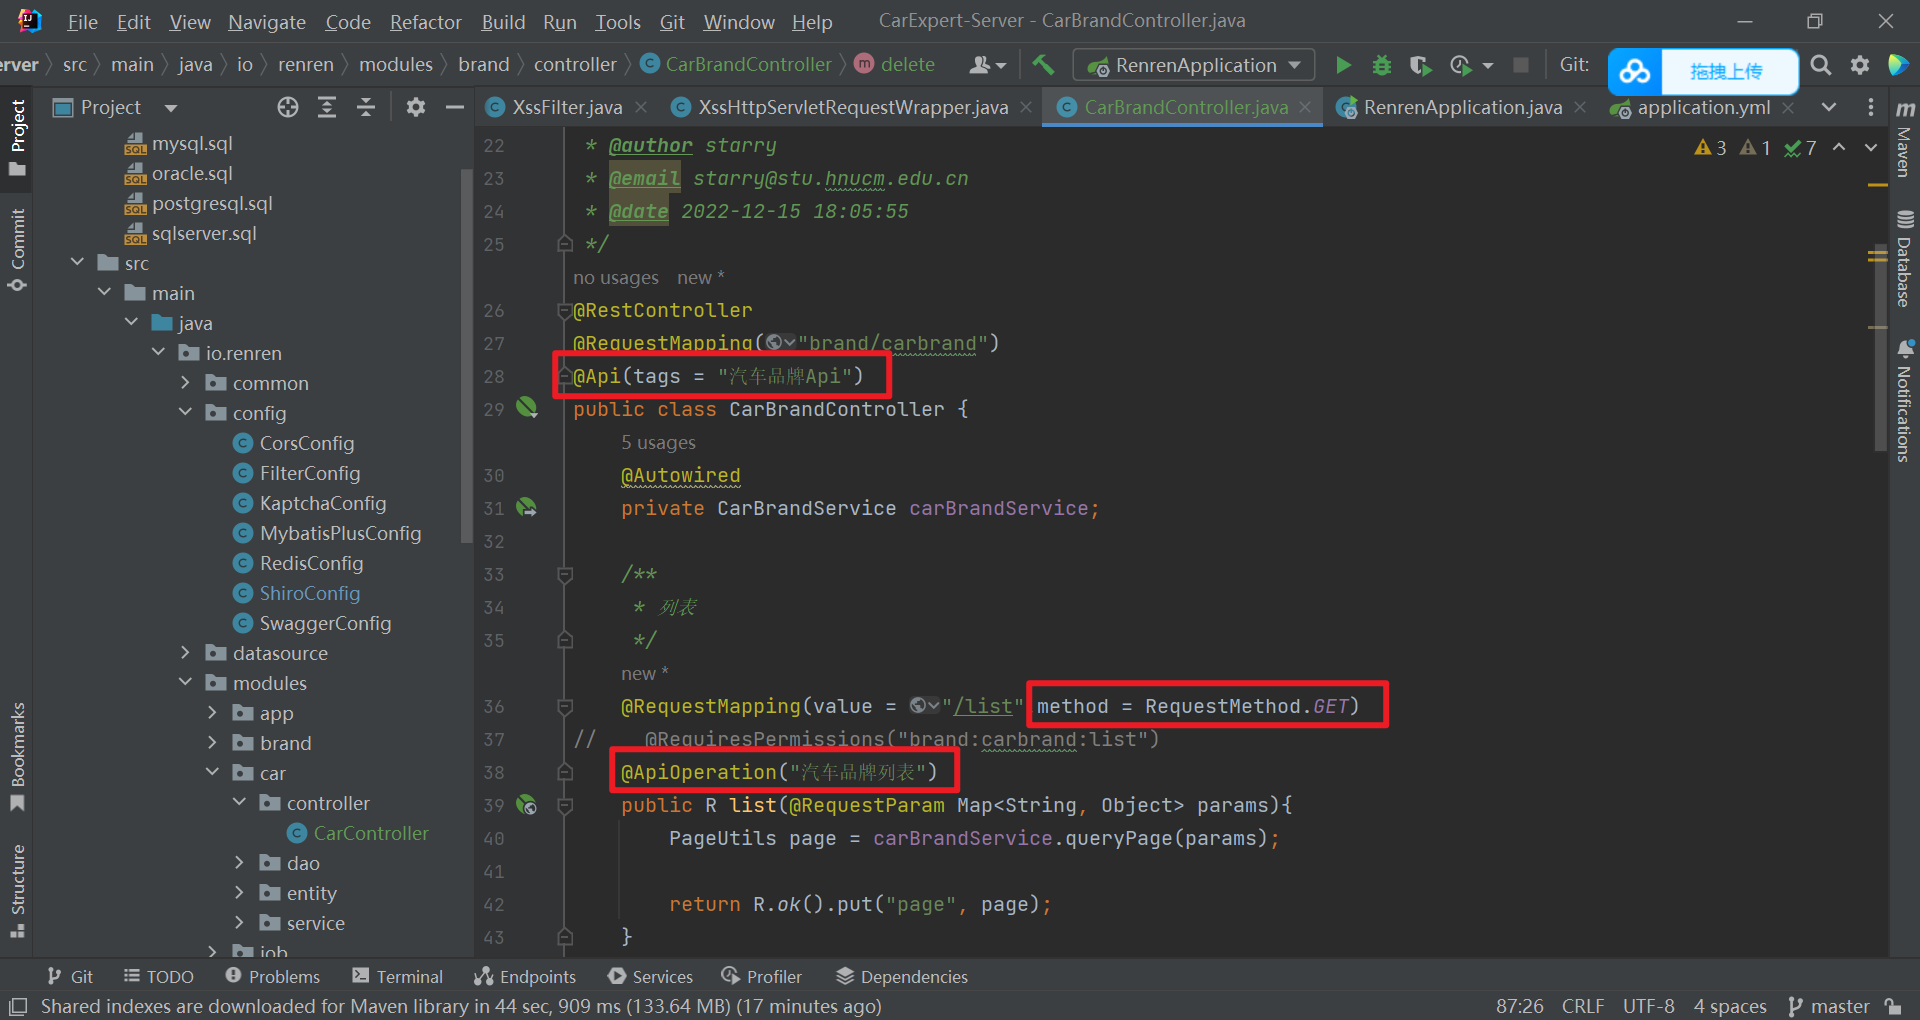Switch to RenrenApplication.java tab
The image size is (1920, 1020).
1461,107
